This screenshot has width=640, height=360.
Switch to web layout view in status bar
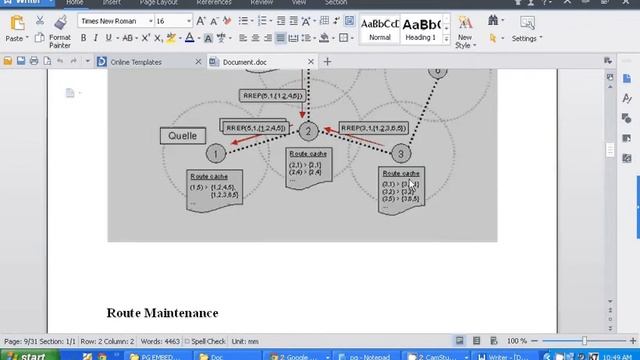(493, 341)
